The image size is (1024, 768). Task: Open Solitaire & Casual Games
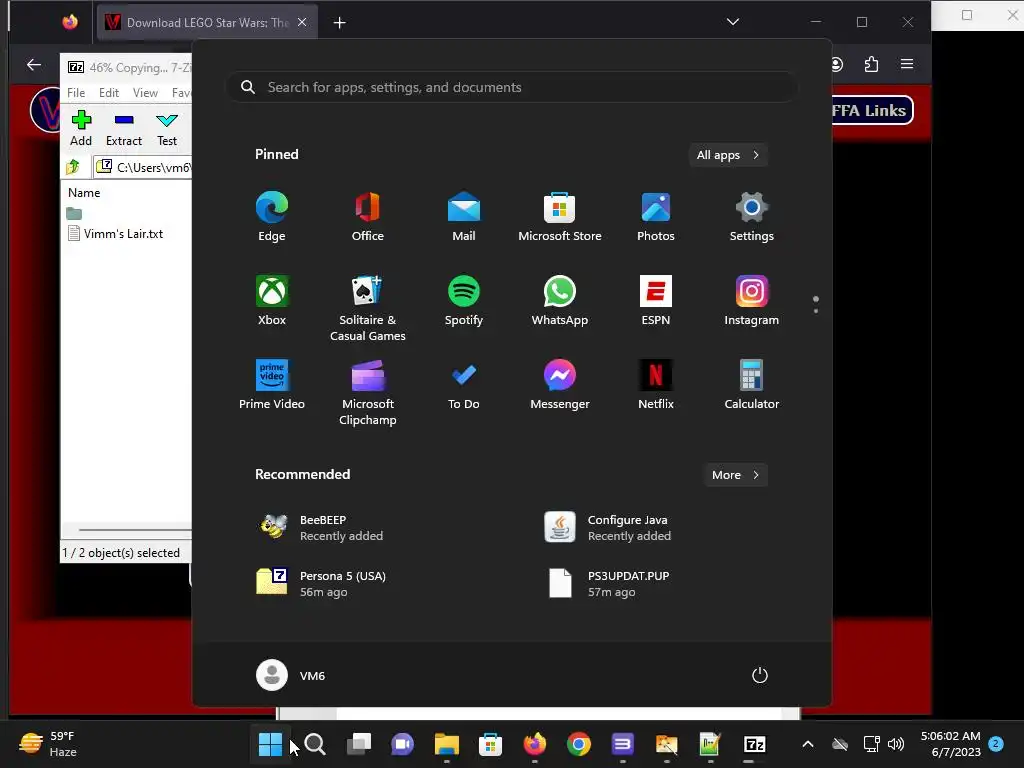(368, 308)
